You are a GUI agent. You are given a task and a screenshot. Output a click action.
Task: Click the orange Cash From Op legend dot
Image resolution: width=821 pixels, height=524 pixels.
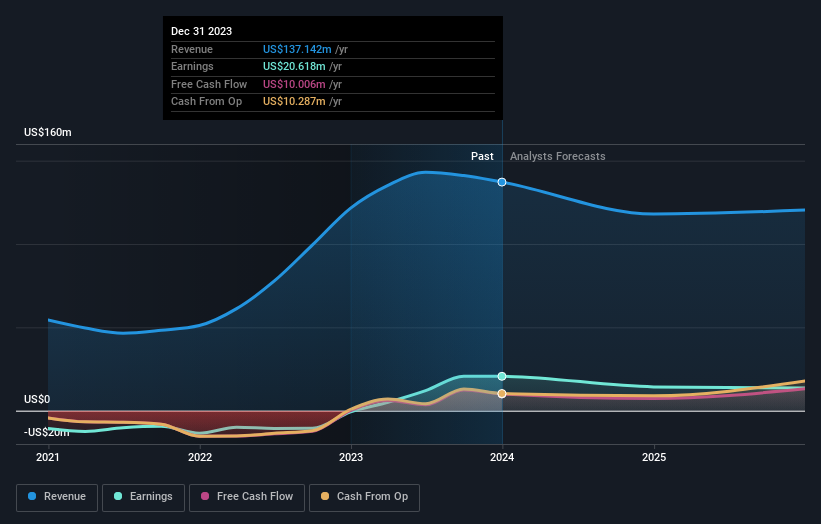325,496
